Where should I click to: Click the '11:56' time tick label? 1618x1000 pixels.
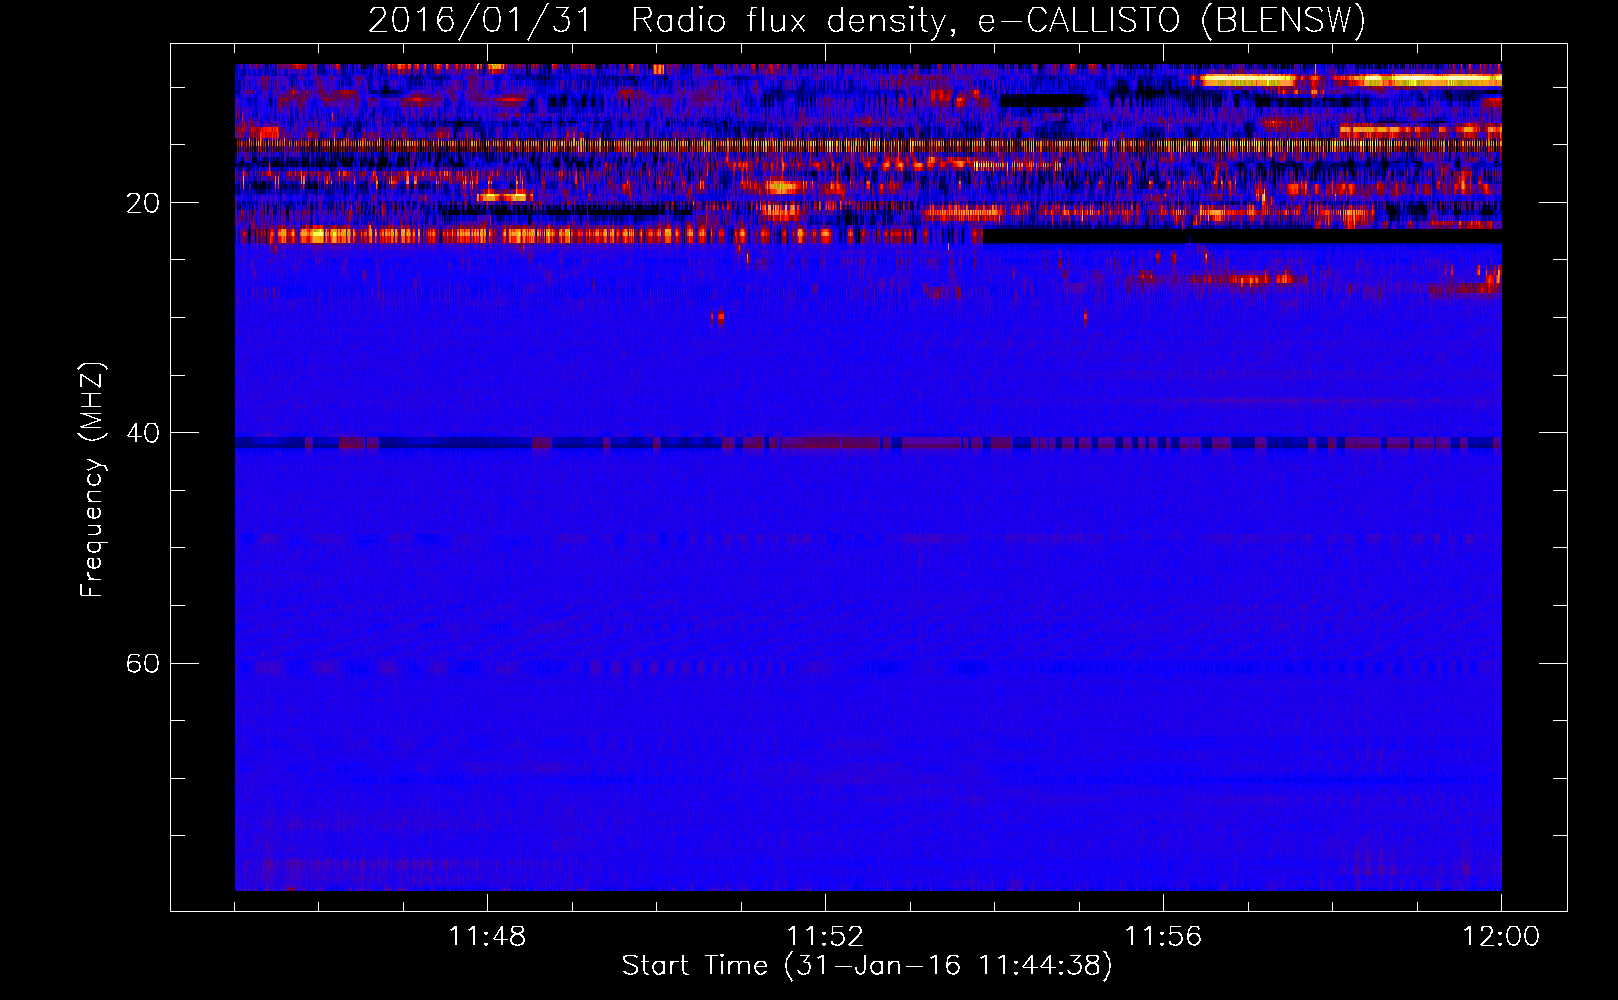pos(1163,937)
